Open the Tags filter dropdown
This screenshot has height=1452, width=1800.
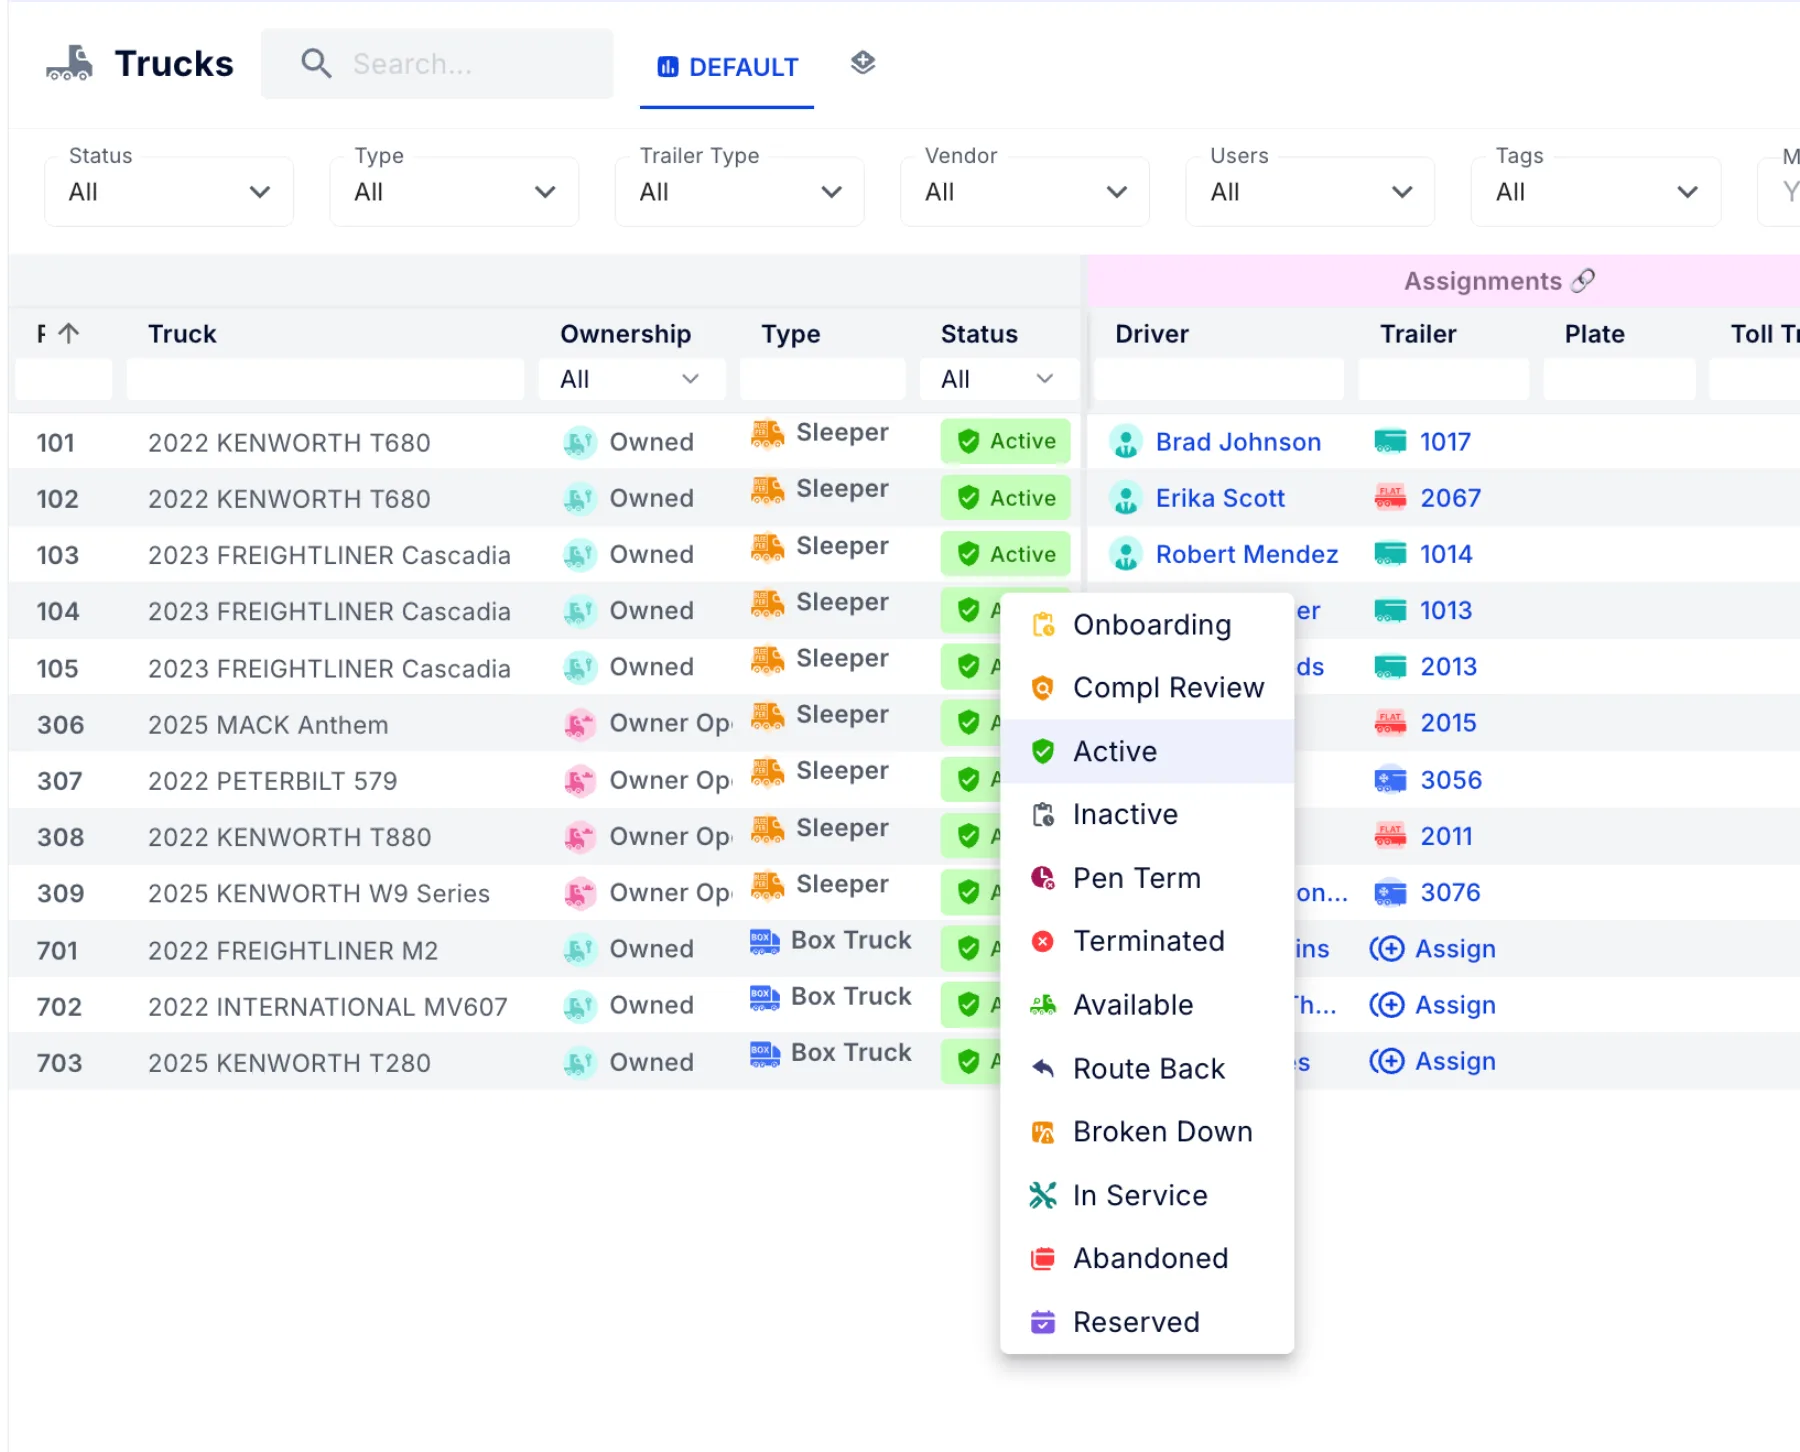coord(1596,191)
